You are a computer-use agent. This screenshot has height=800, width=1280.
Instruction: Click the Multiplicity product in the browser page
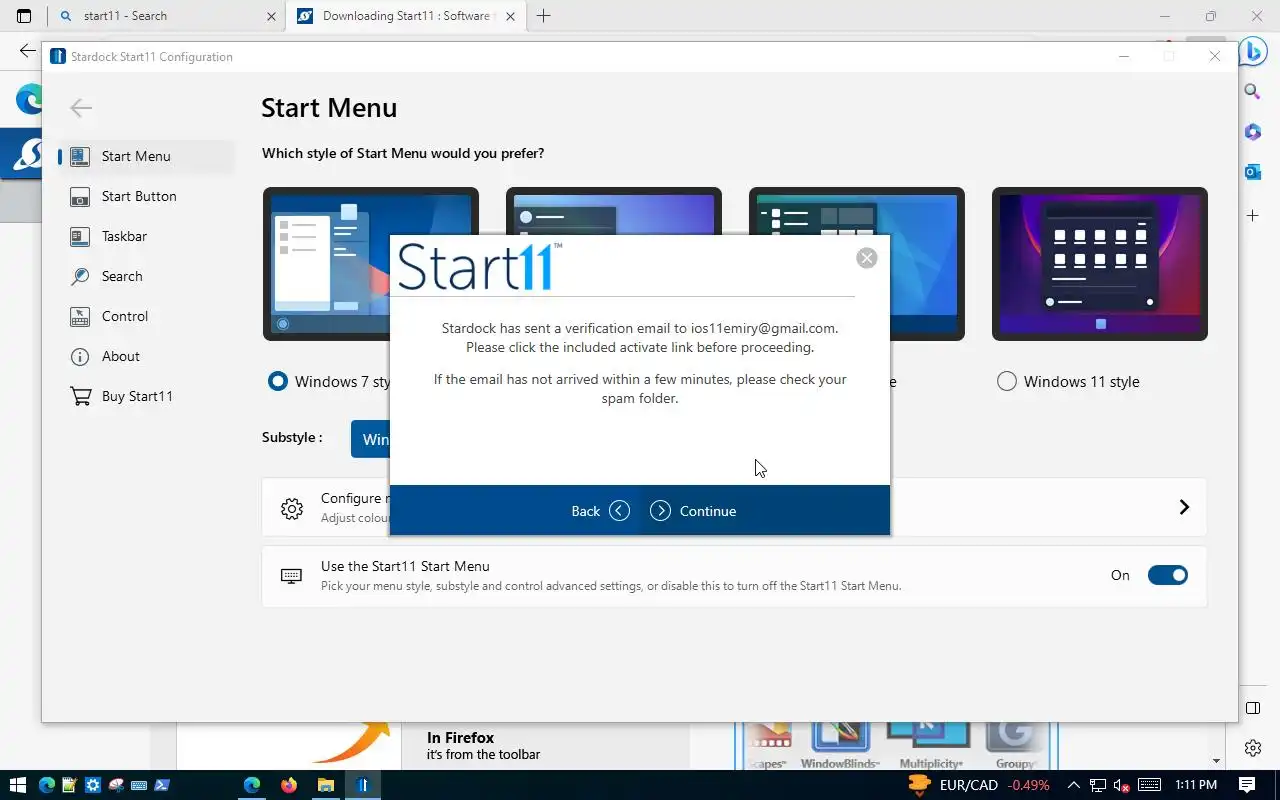click(930, 745)
